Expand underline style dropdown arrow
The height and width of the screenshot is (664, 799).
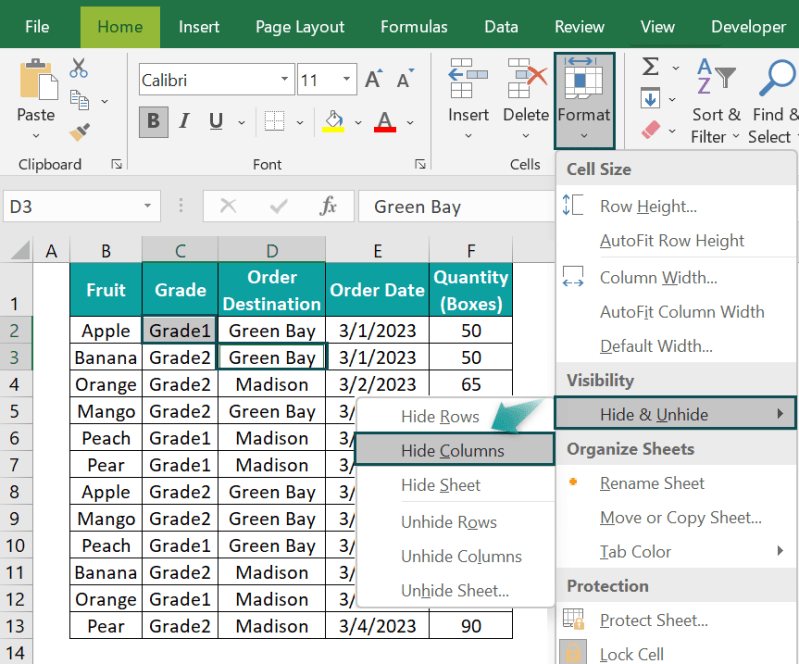click(x=242, y=123)
